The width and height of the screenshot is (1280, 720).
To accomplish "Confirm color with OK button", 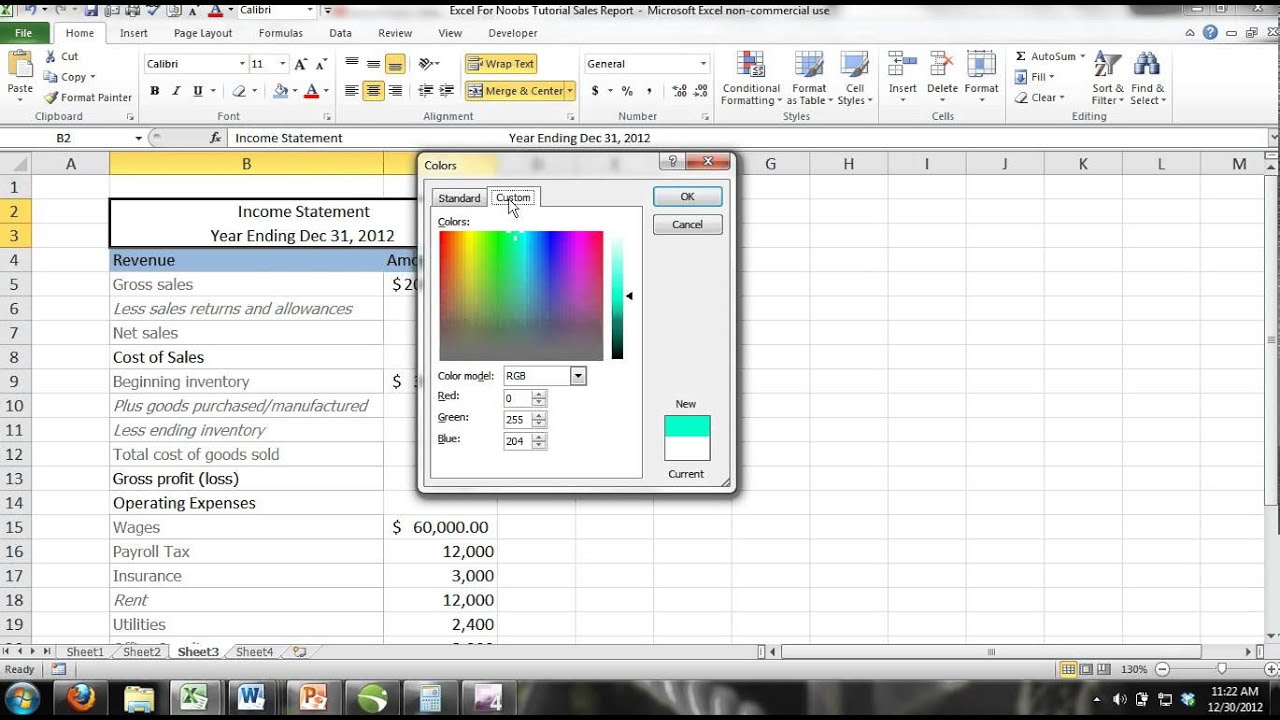I will (687, 197).
